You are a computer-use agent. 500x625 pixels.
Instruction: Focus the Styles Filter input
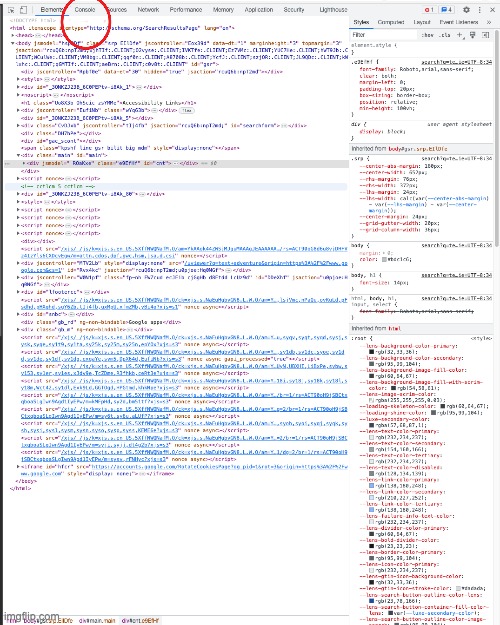pyautogui.click(x=383, y=35)
